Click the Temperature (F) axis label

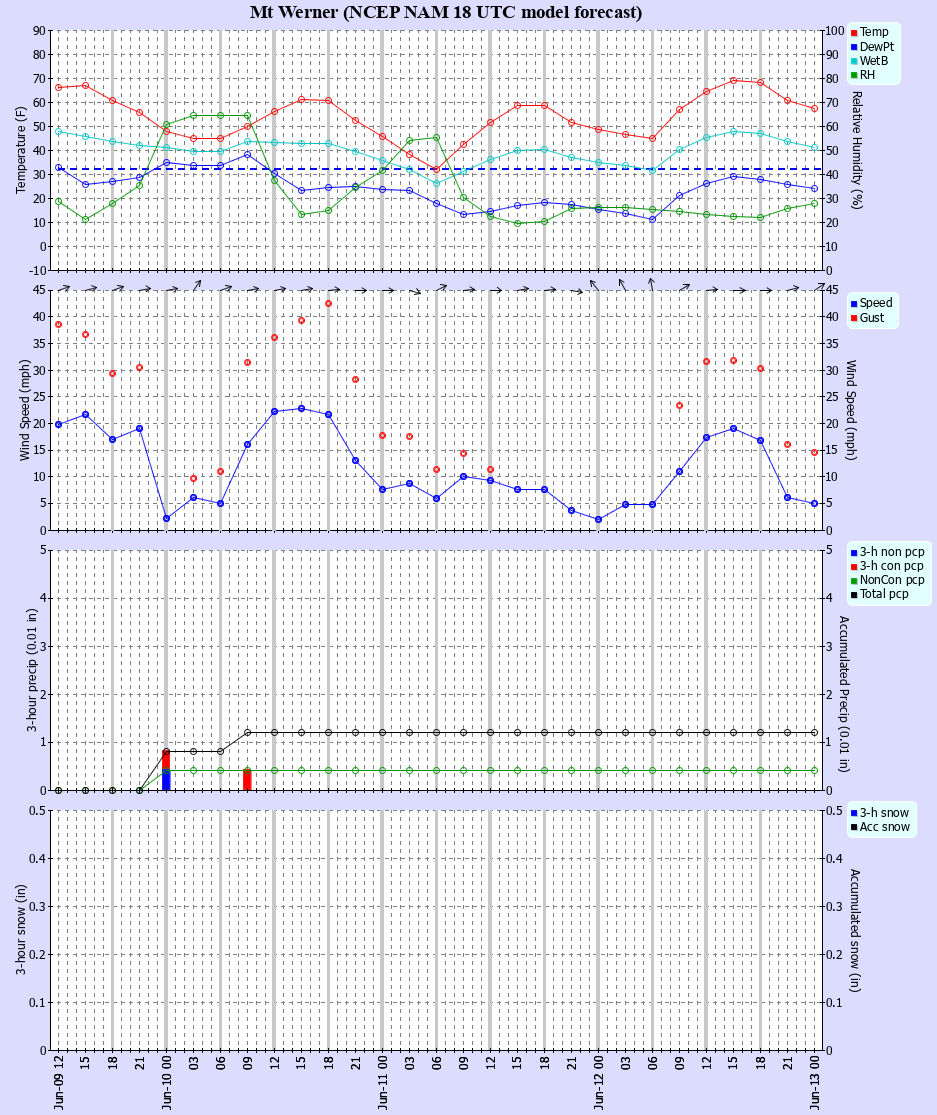pos(20,150)
